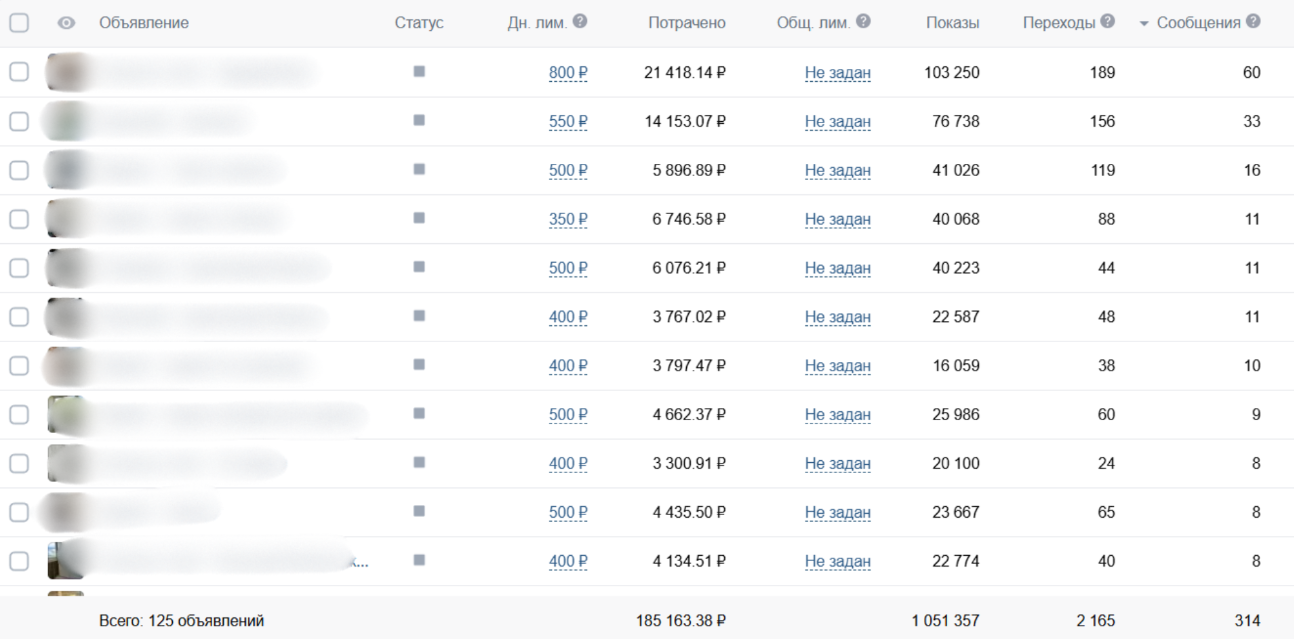Click status icon in the 6 746.58 ₽ row

pyautogui.click(x=419, y=218)
